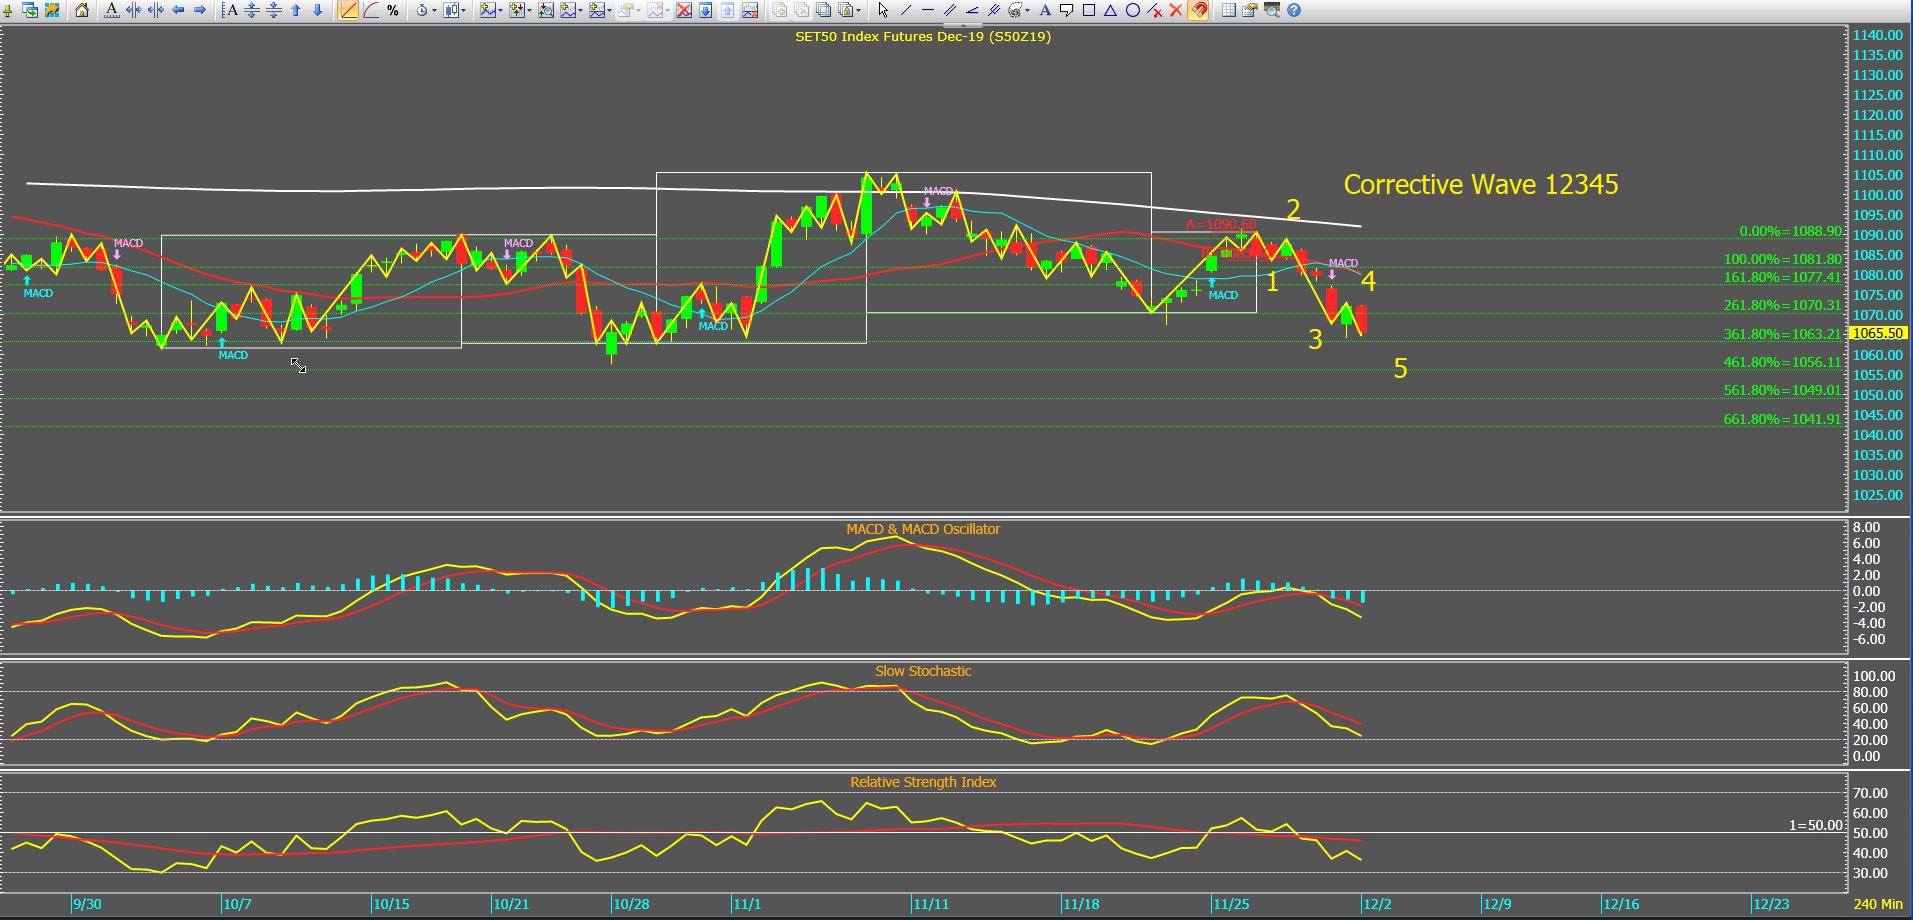The width and height of the screenshot is (1913, 920).
Task: Expand the candlestick chart type dropdown
Action: click(x=465, y=11)
